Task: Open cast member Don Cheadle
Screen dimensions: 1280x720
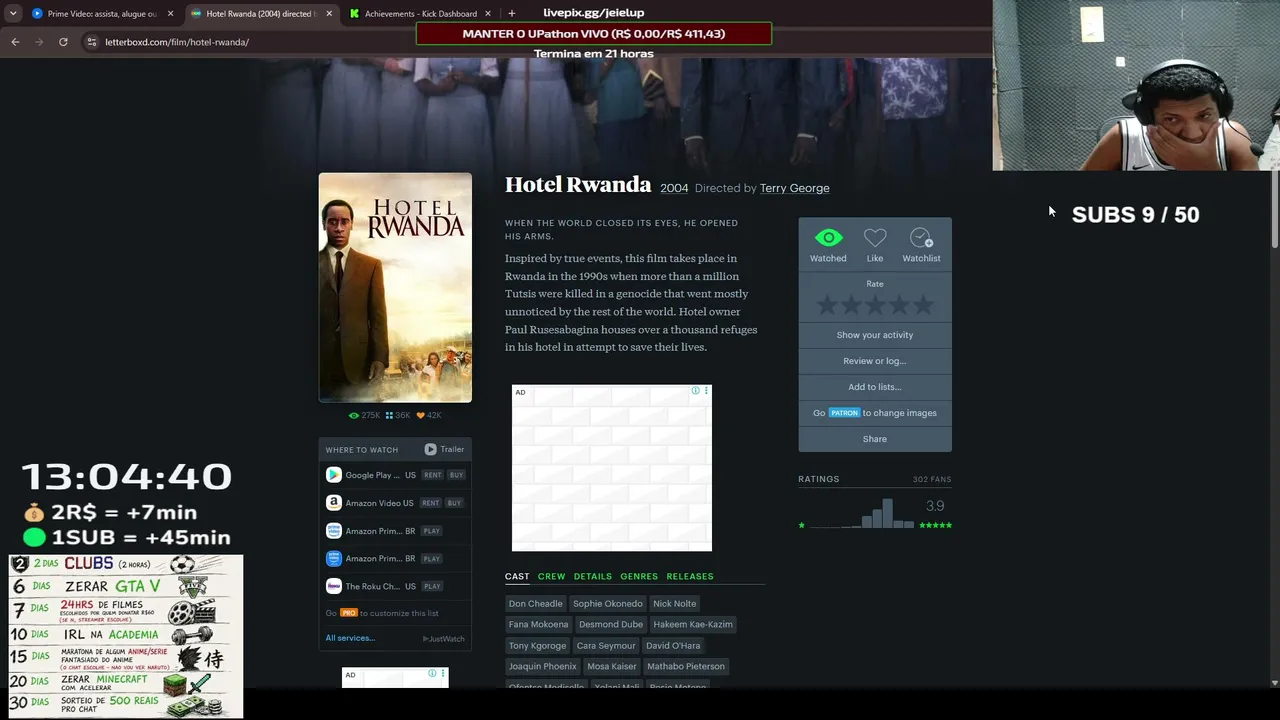Action: coord(536,603)
